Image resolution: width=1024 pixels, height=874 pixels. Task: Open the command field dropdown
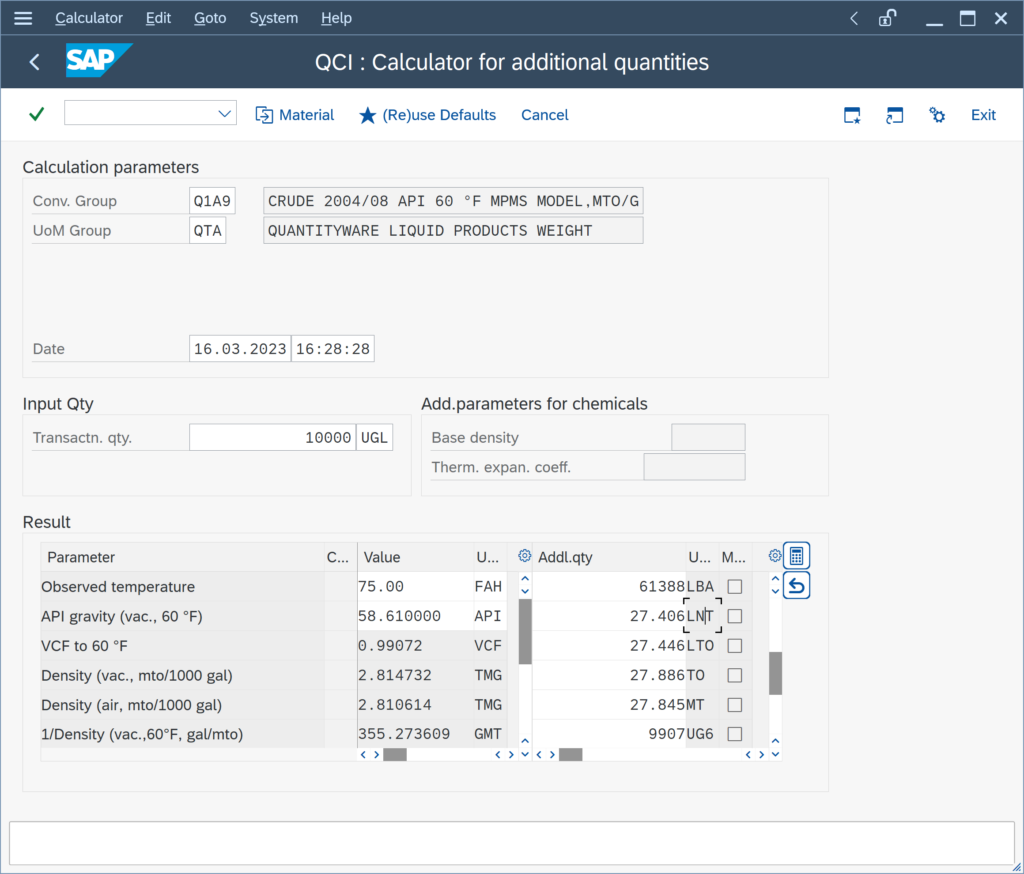point(224,114)
